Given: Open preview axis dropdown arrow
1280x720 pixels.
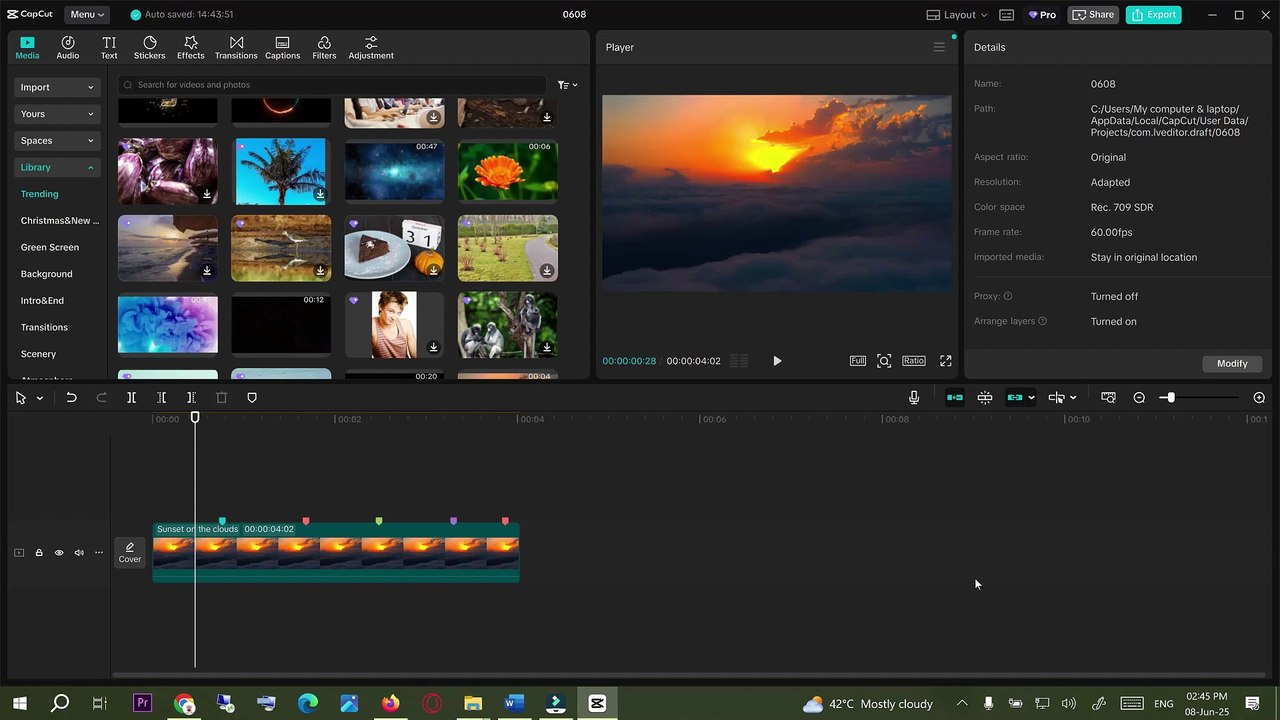Looking at the screenshot, I should coord(1073,398).
